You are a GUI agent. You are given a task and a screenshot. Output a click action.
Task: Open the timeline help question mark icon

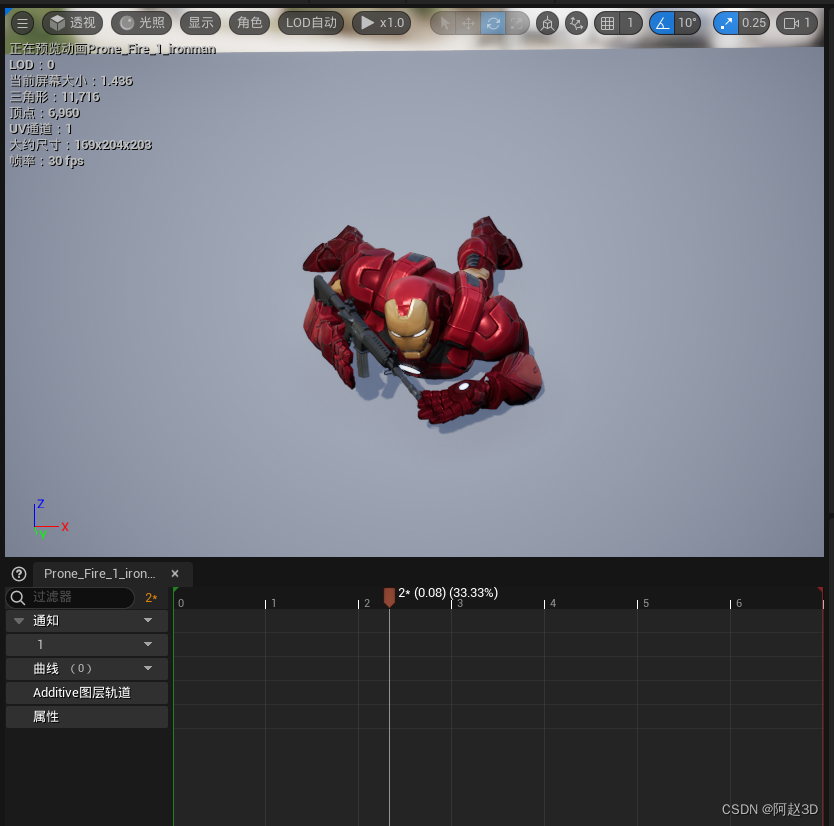[x=19, y=574]
